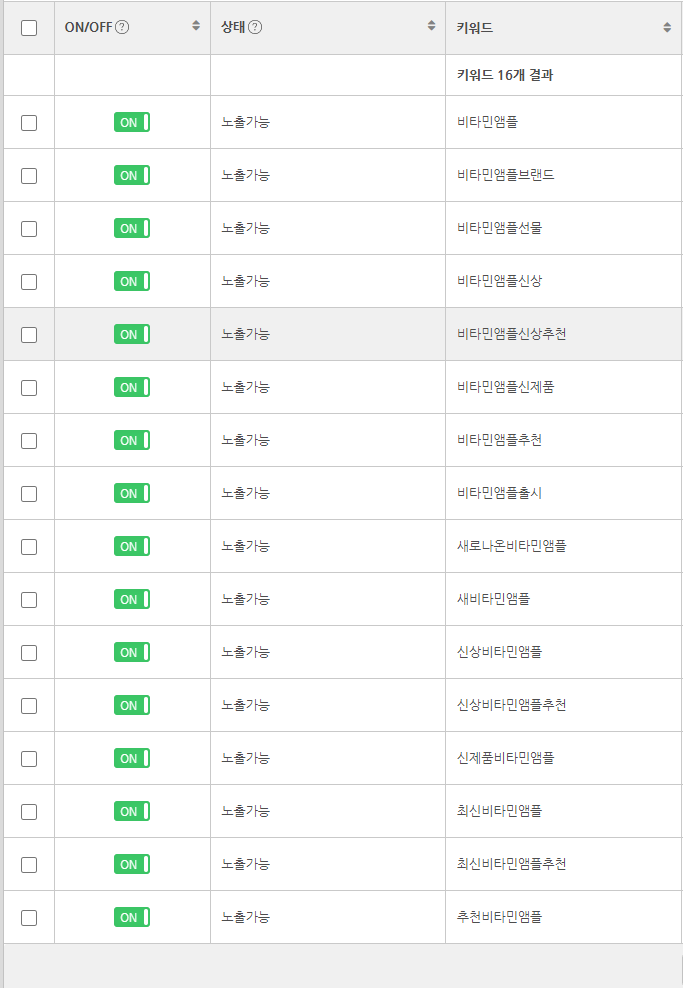Image resolution: width=683 pixels, height=988 pixels.
Task: Click the ON/OFF help question icon
Action: (122, 28)
